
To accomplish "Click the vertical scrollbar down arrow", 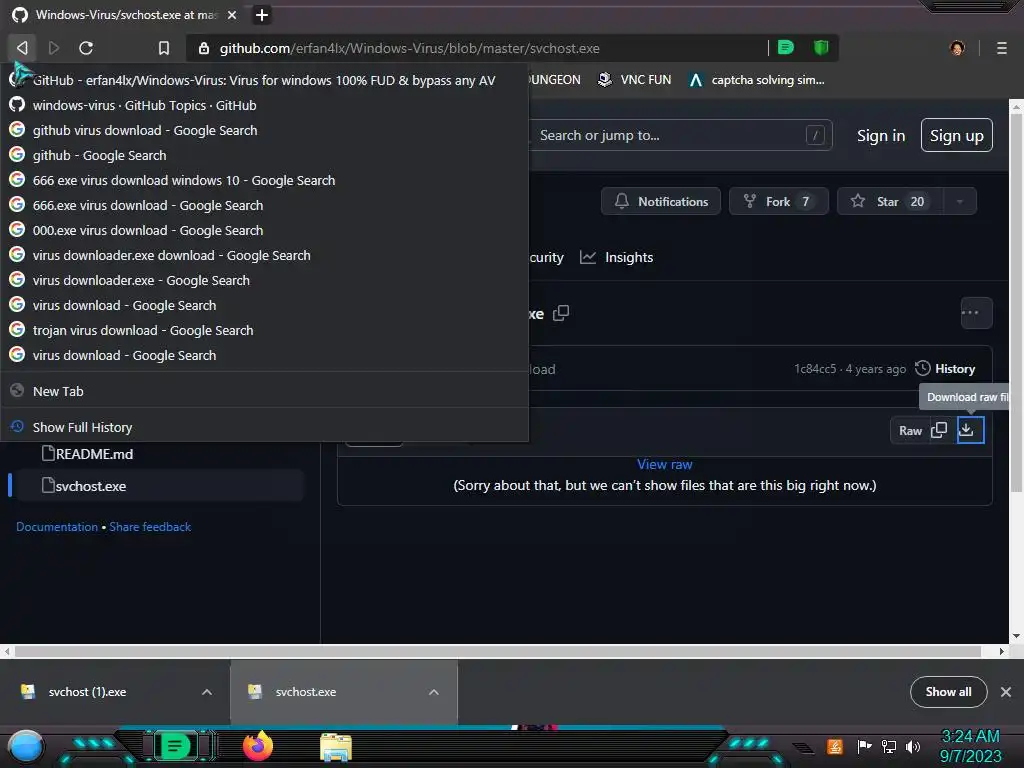I will [x=1016, y=636].
